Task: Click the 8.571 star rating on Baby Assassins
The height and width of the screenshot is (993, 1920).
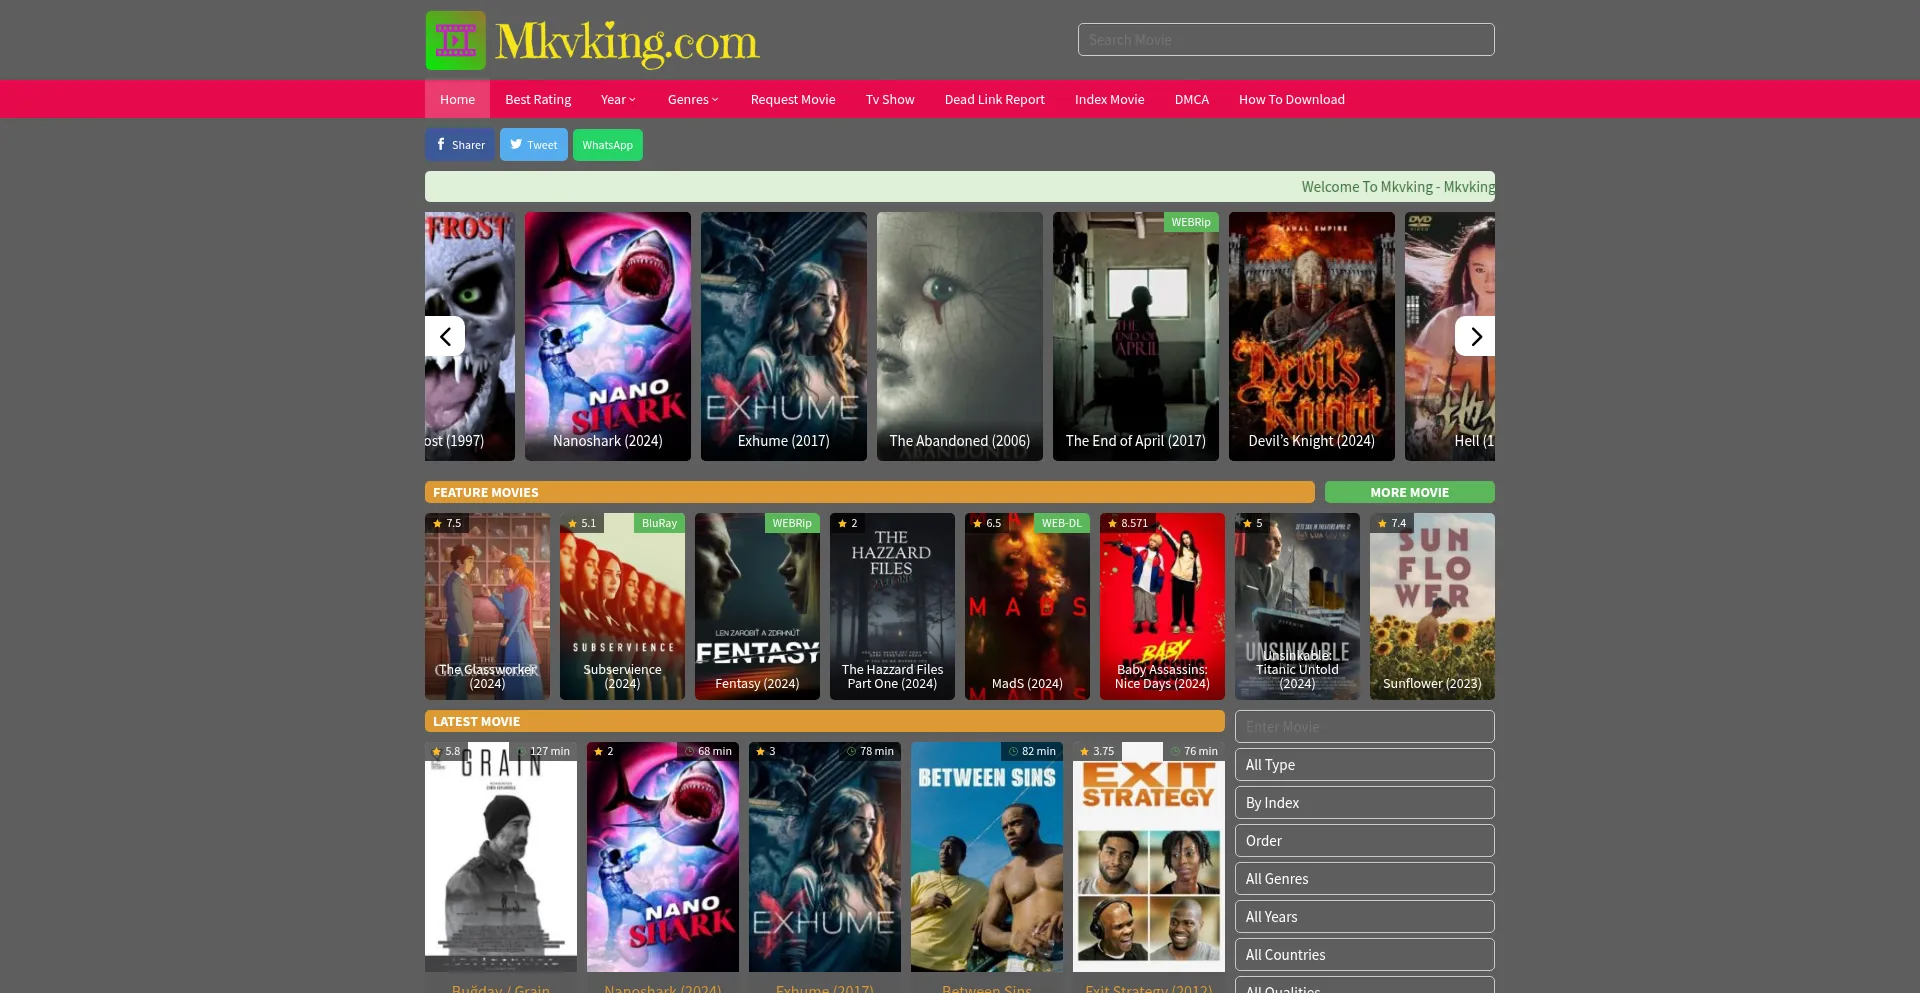Action: pos(1127,523)
